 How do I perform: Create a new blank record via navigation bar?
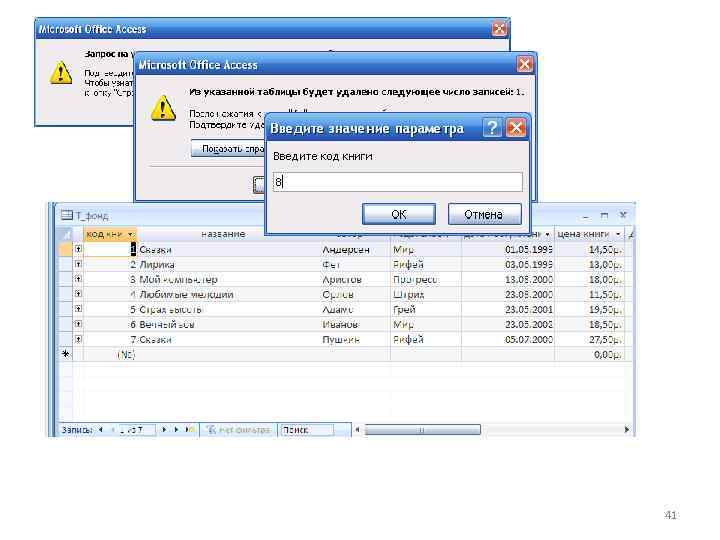190,430
